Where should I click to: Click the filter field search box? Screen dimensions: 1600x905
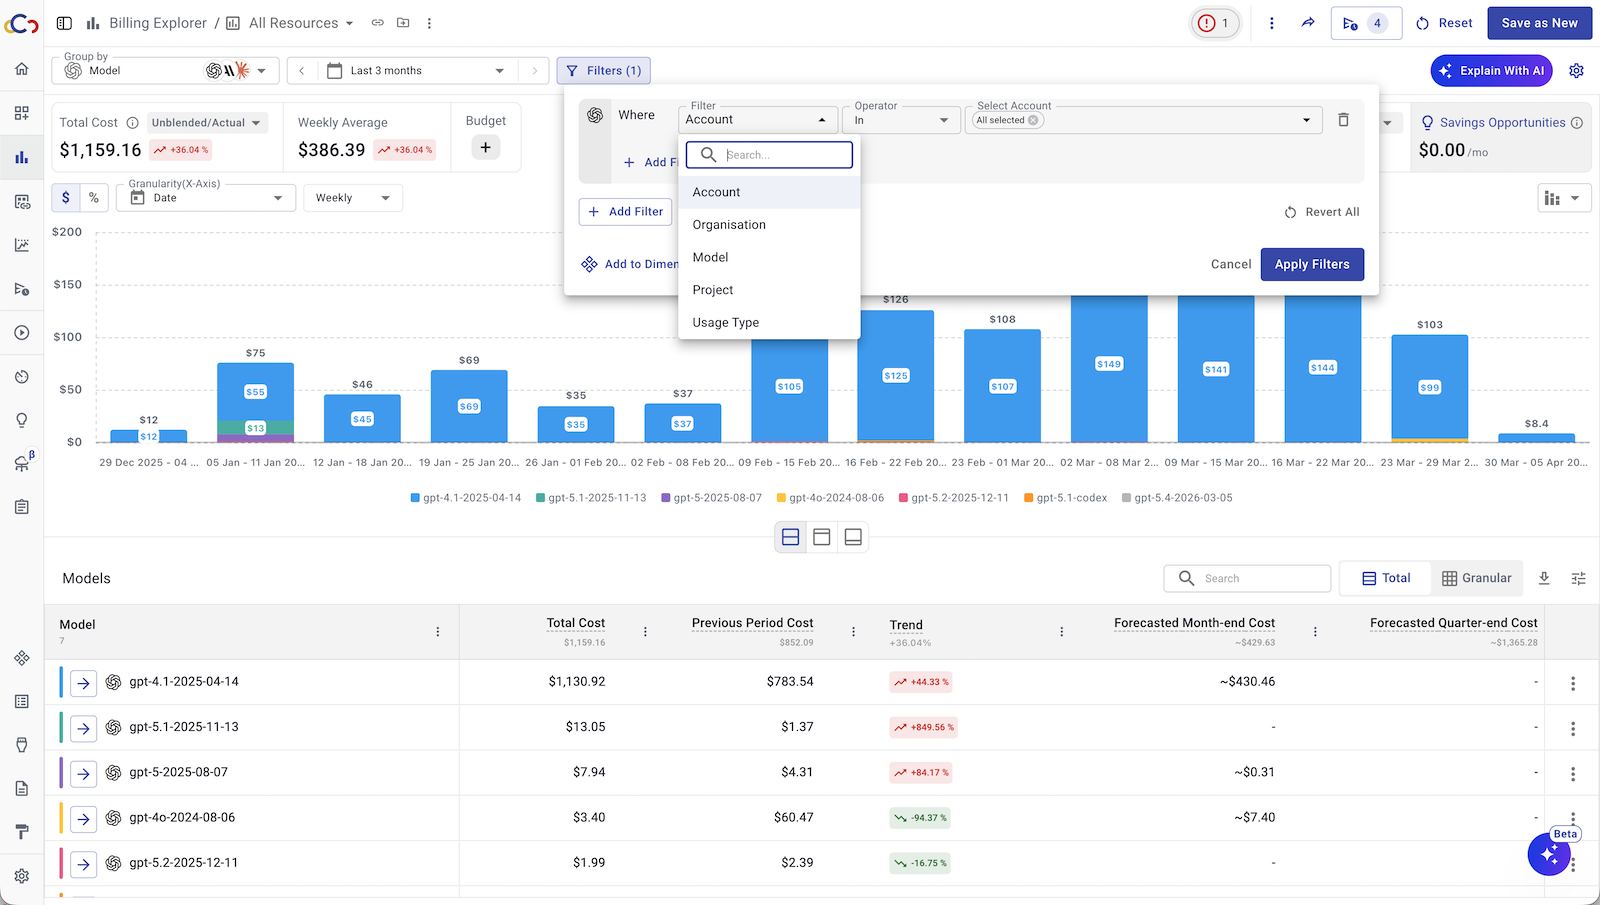point(769,155)
